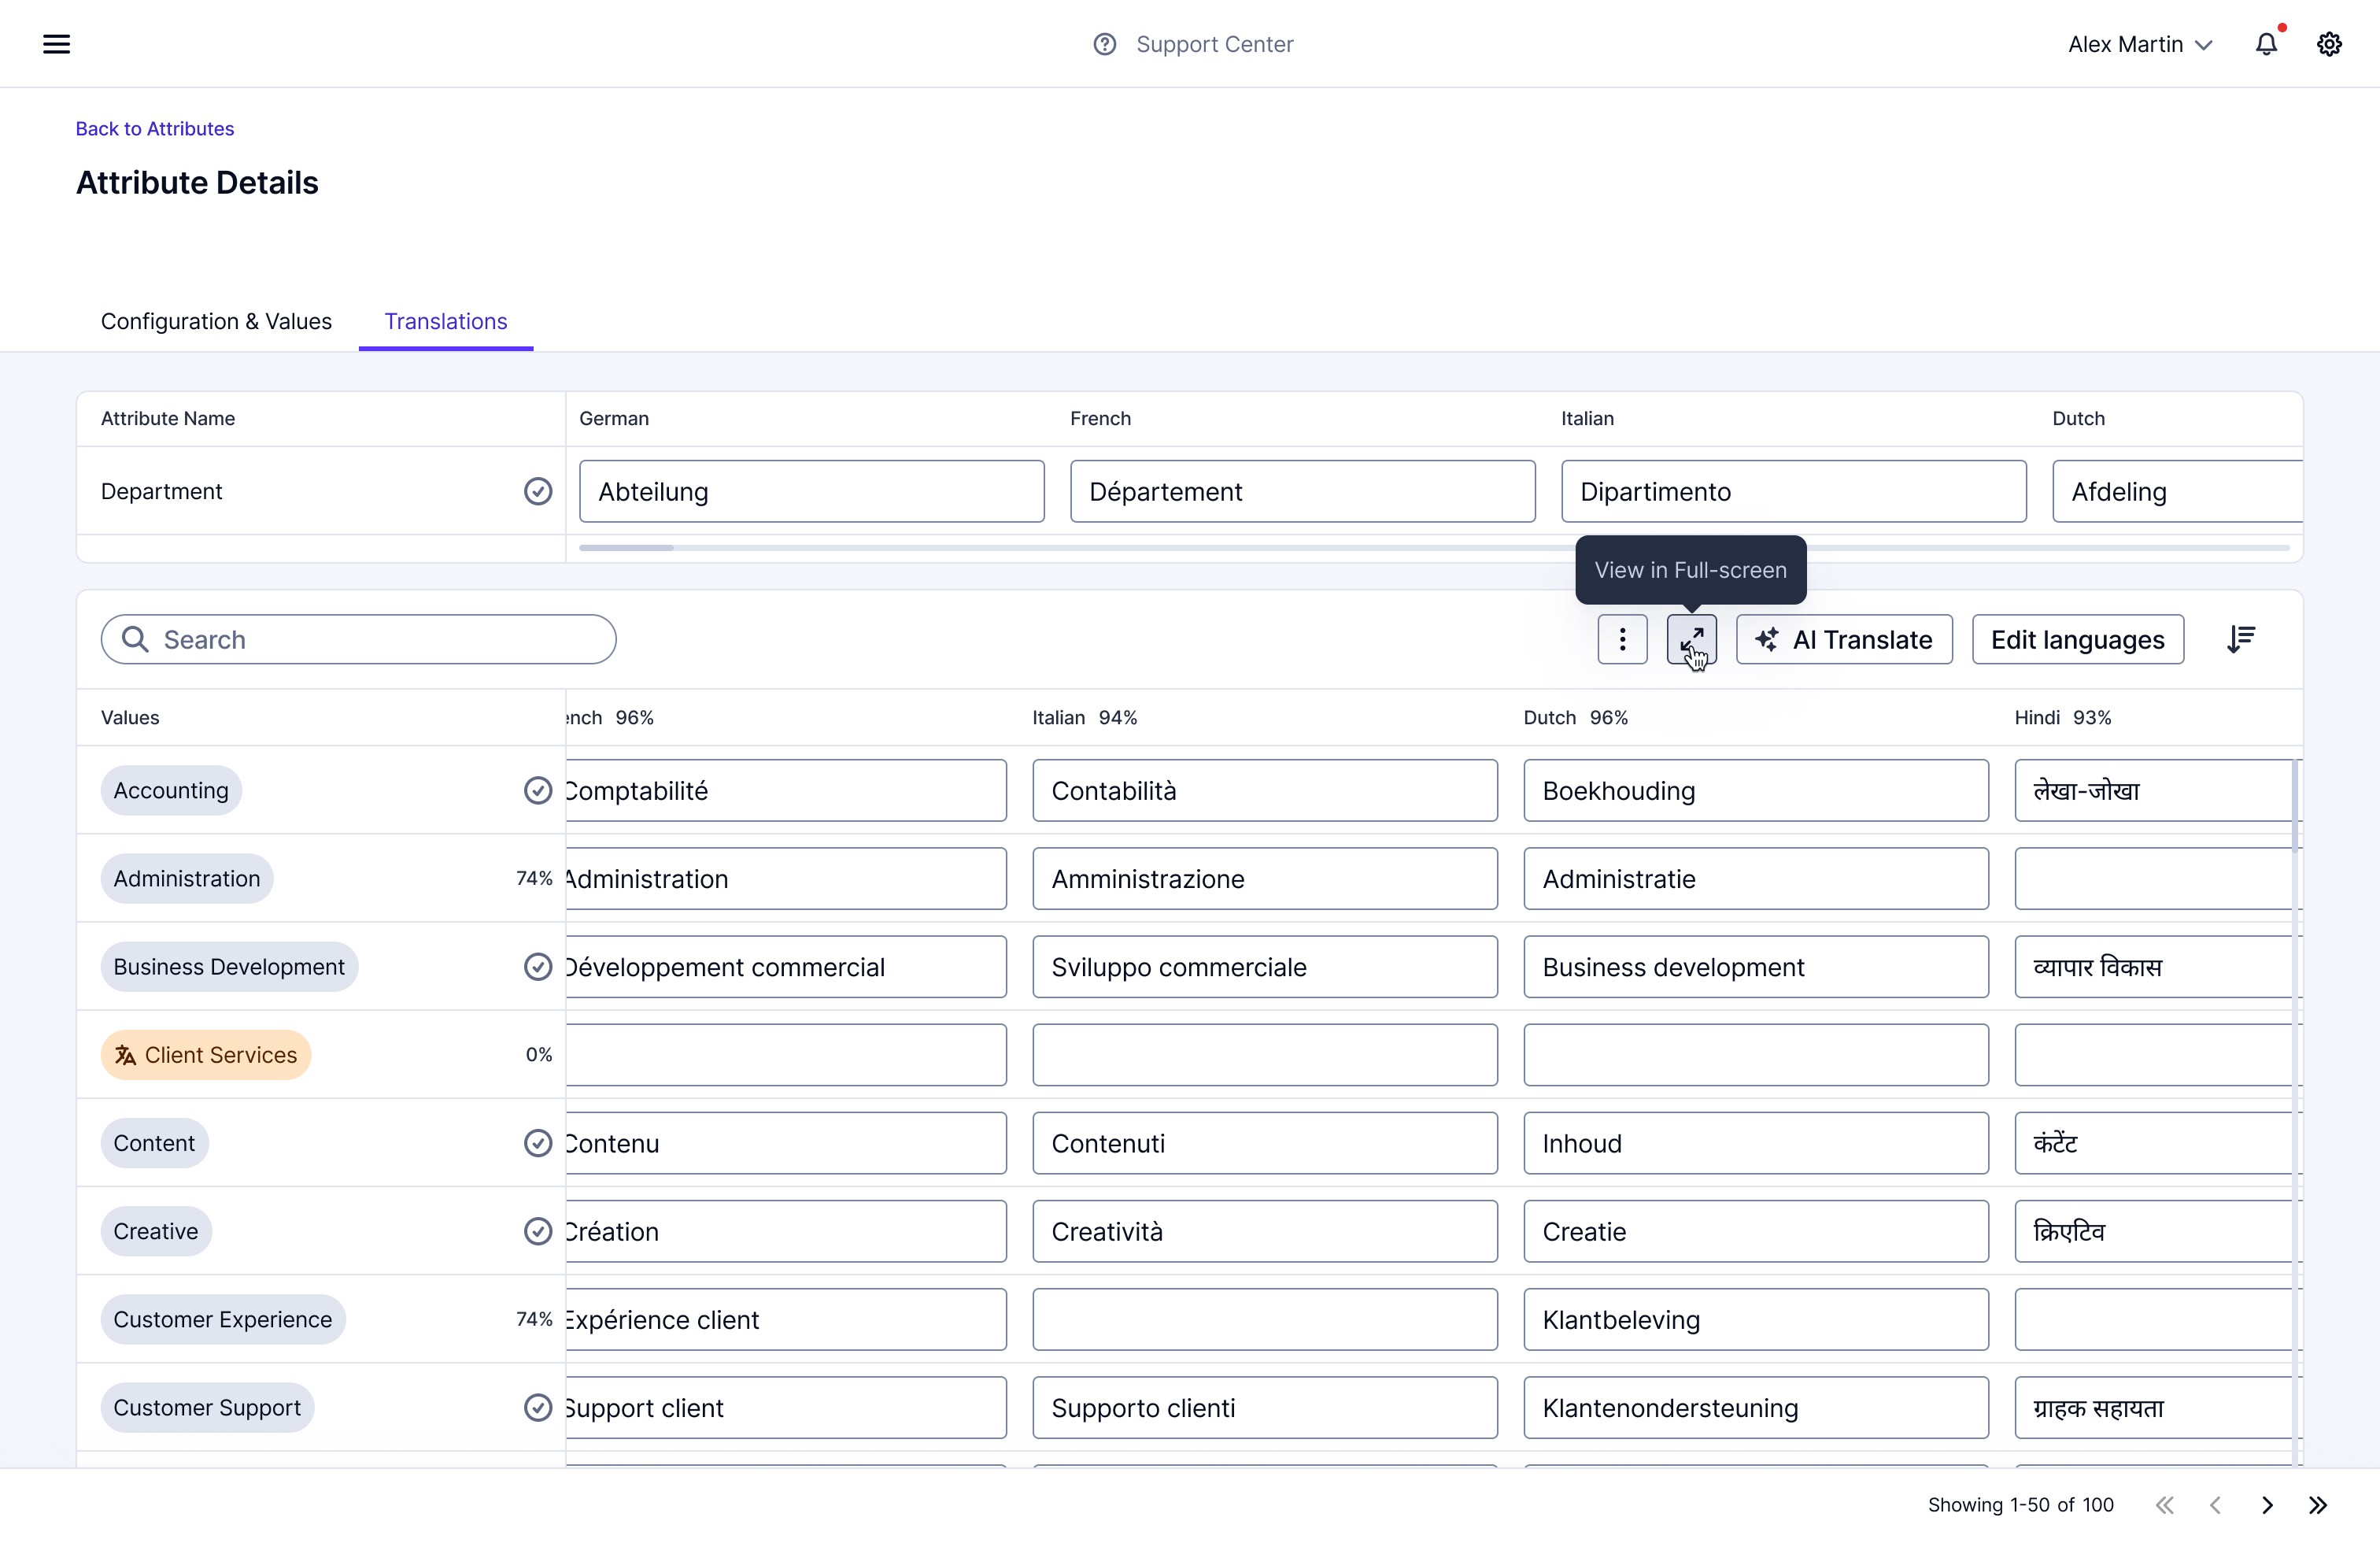2380x1543 pixels.
Task: Click the Customer Support completion checkmark
Action: pyautogui.click(x=538, y=1407)
